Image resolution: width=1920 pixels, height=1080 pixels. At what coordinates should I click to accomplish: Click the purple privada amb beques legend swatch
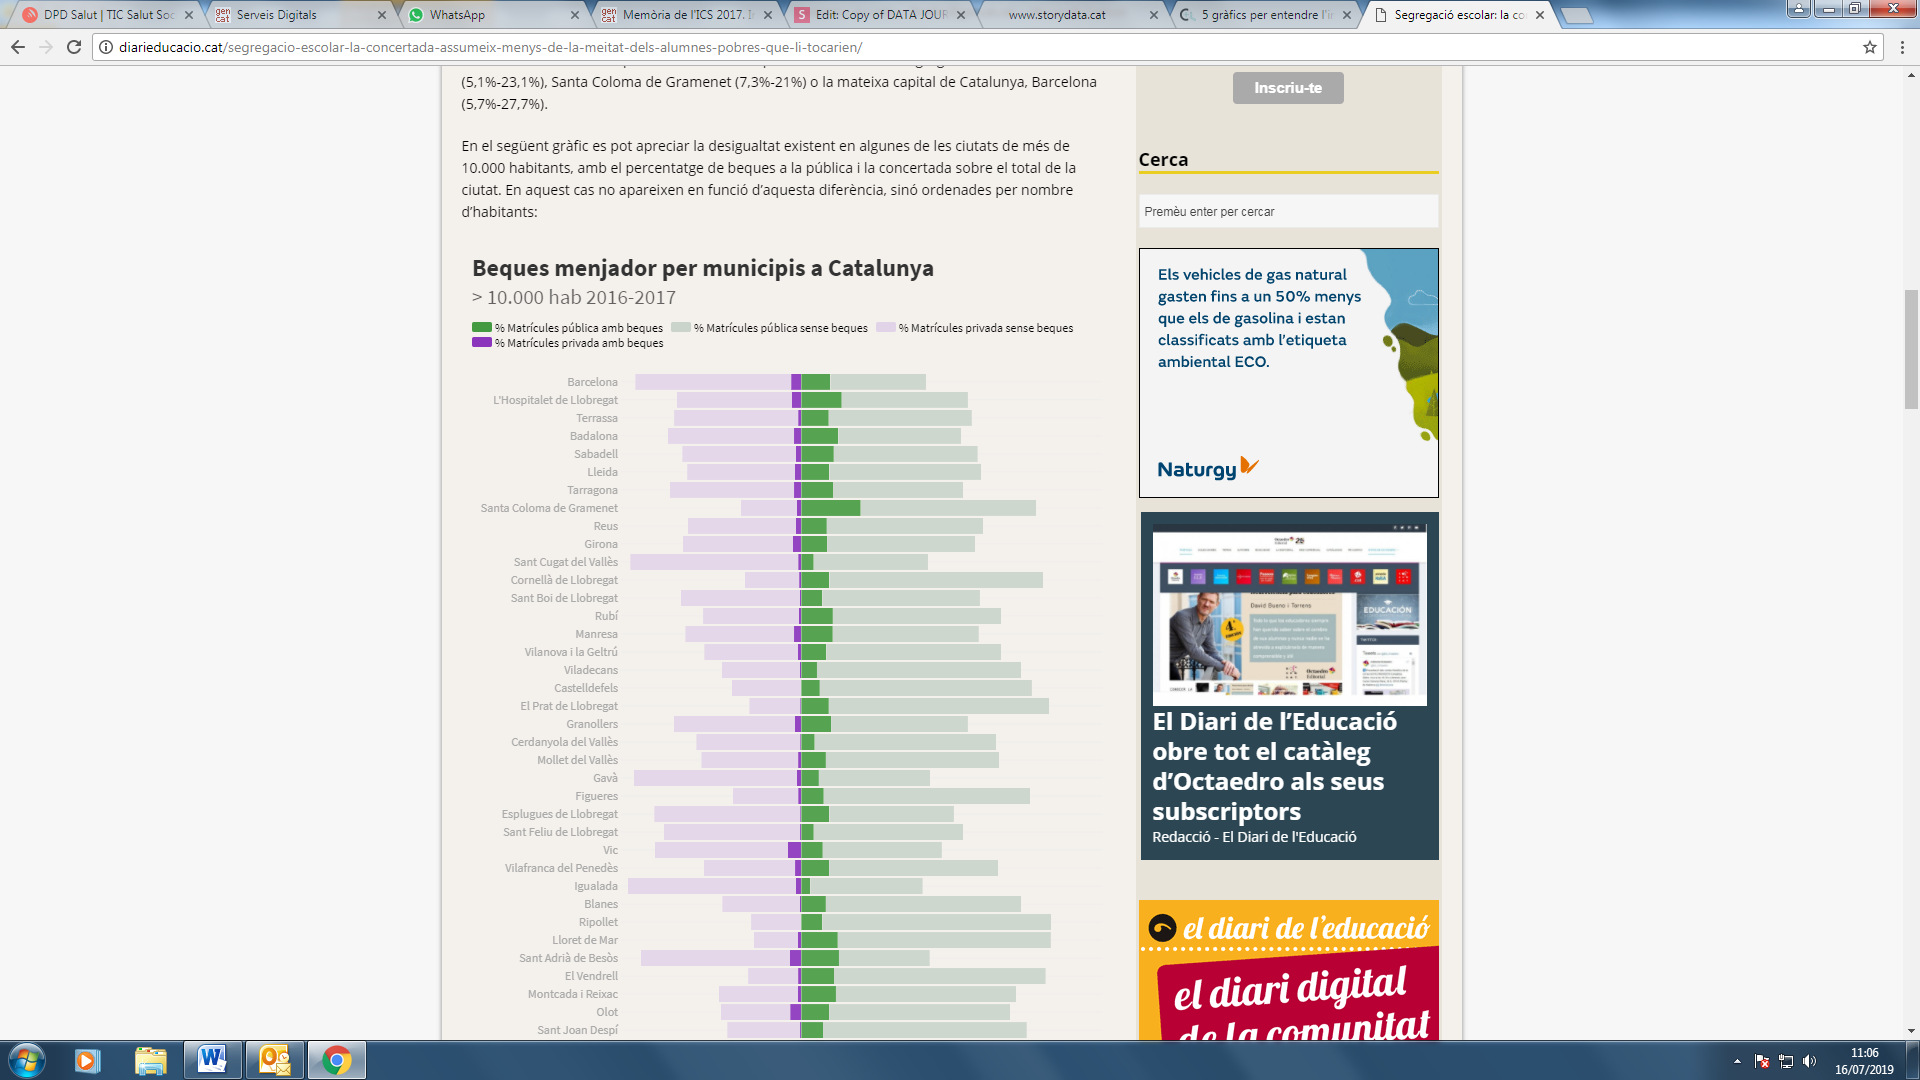482,342
